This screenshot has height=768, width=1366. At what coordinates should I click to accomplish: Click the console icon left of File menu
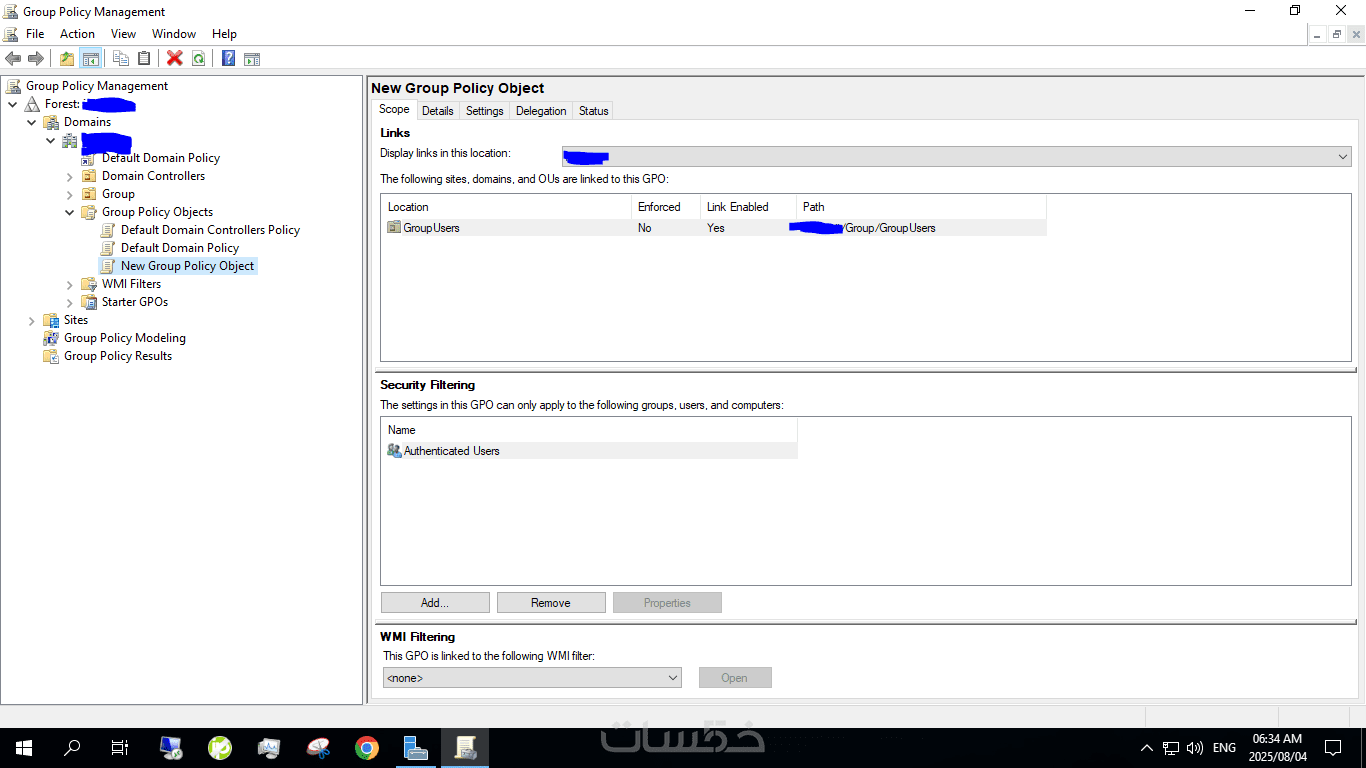pos(11,34)
